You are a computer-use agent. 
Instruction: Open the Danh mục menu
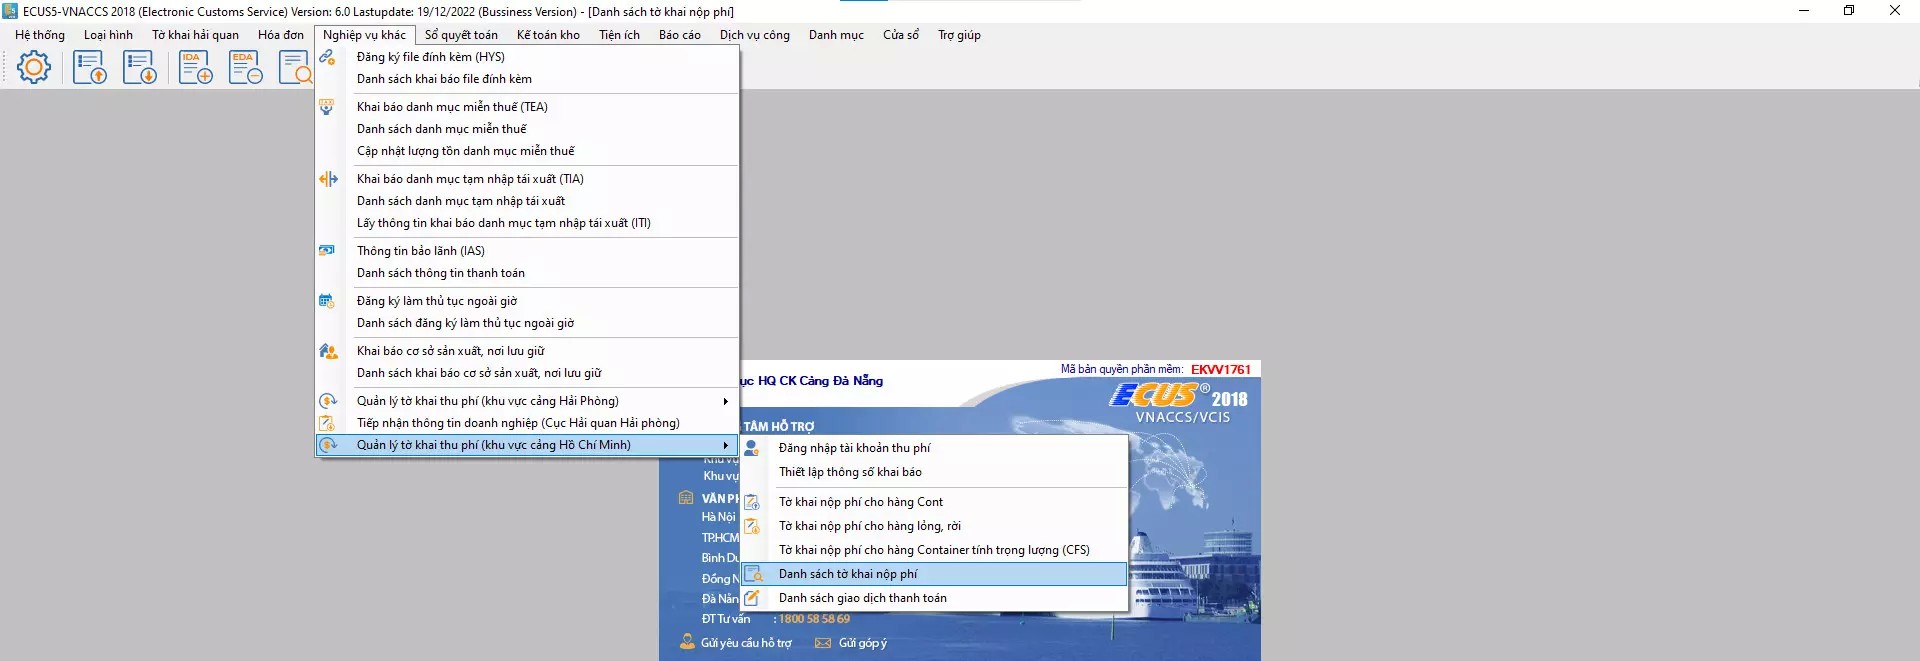[x=836, y=35]
